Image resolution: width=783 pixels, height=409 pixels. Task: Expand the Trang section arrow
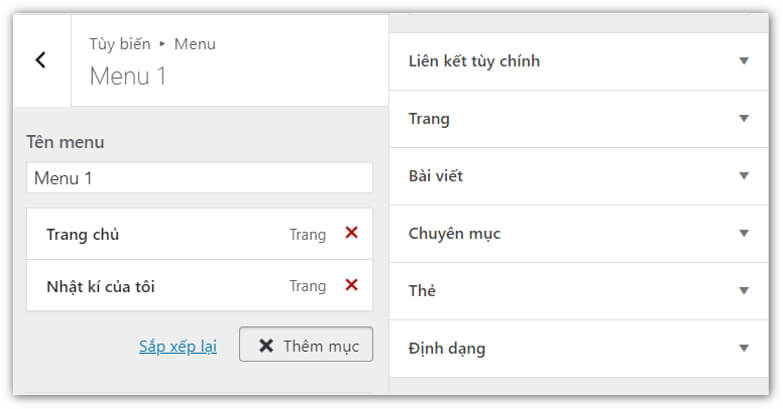(743, 118)
